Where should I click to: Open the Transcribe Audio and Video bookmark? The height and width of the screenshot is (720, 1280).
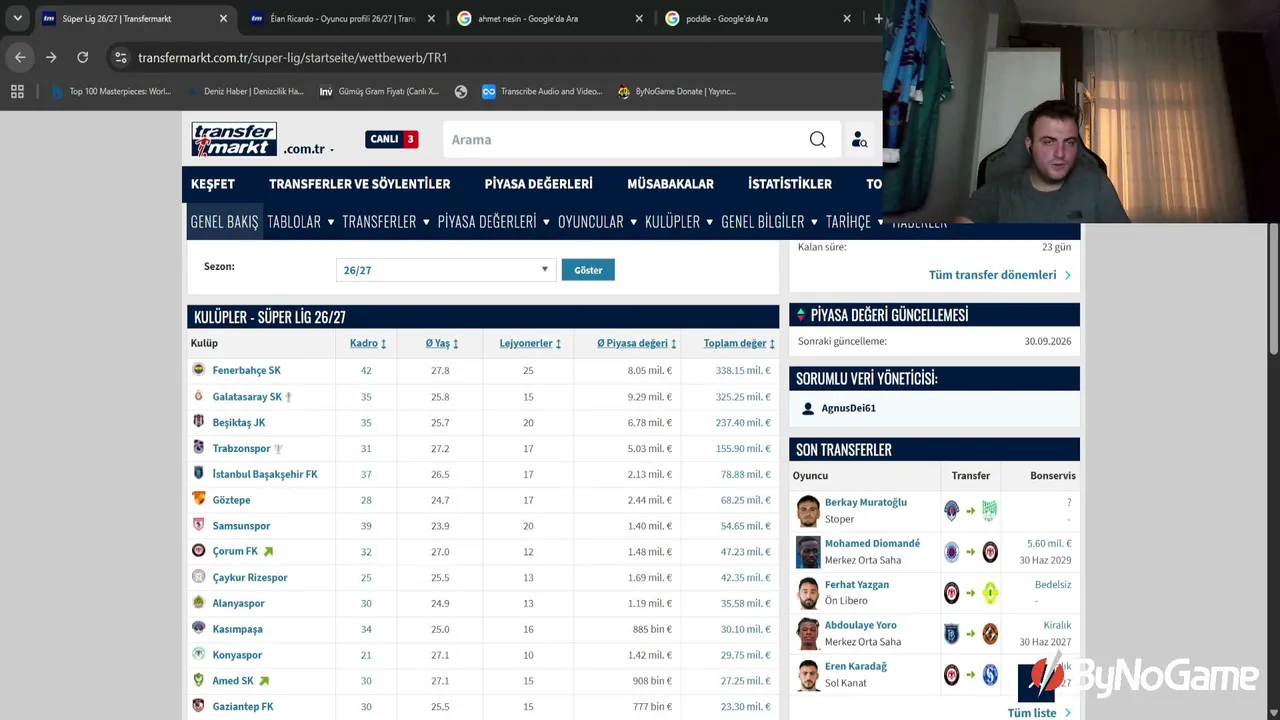[x=542, y=91]
